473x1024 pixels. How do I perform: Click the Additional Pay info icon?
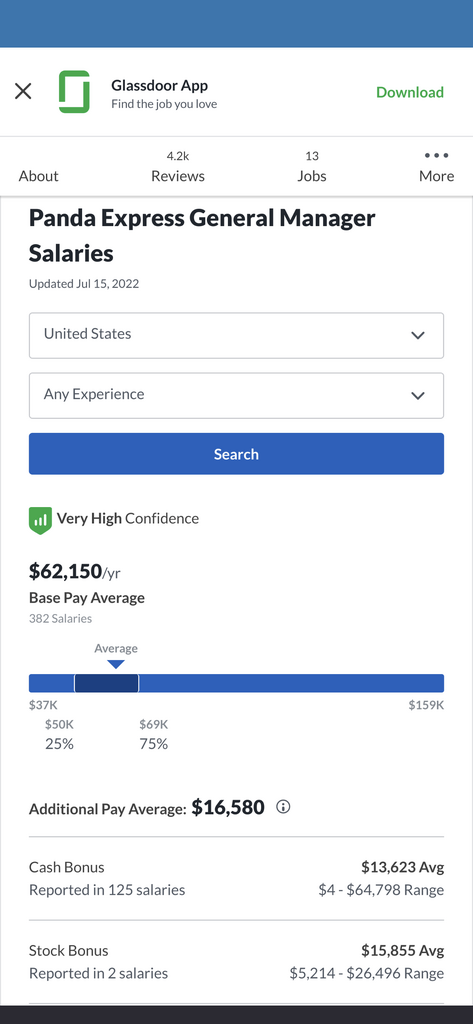283,807
